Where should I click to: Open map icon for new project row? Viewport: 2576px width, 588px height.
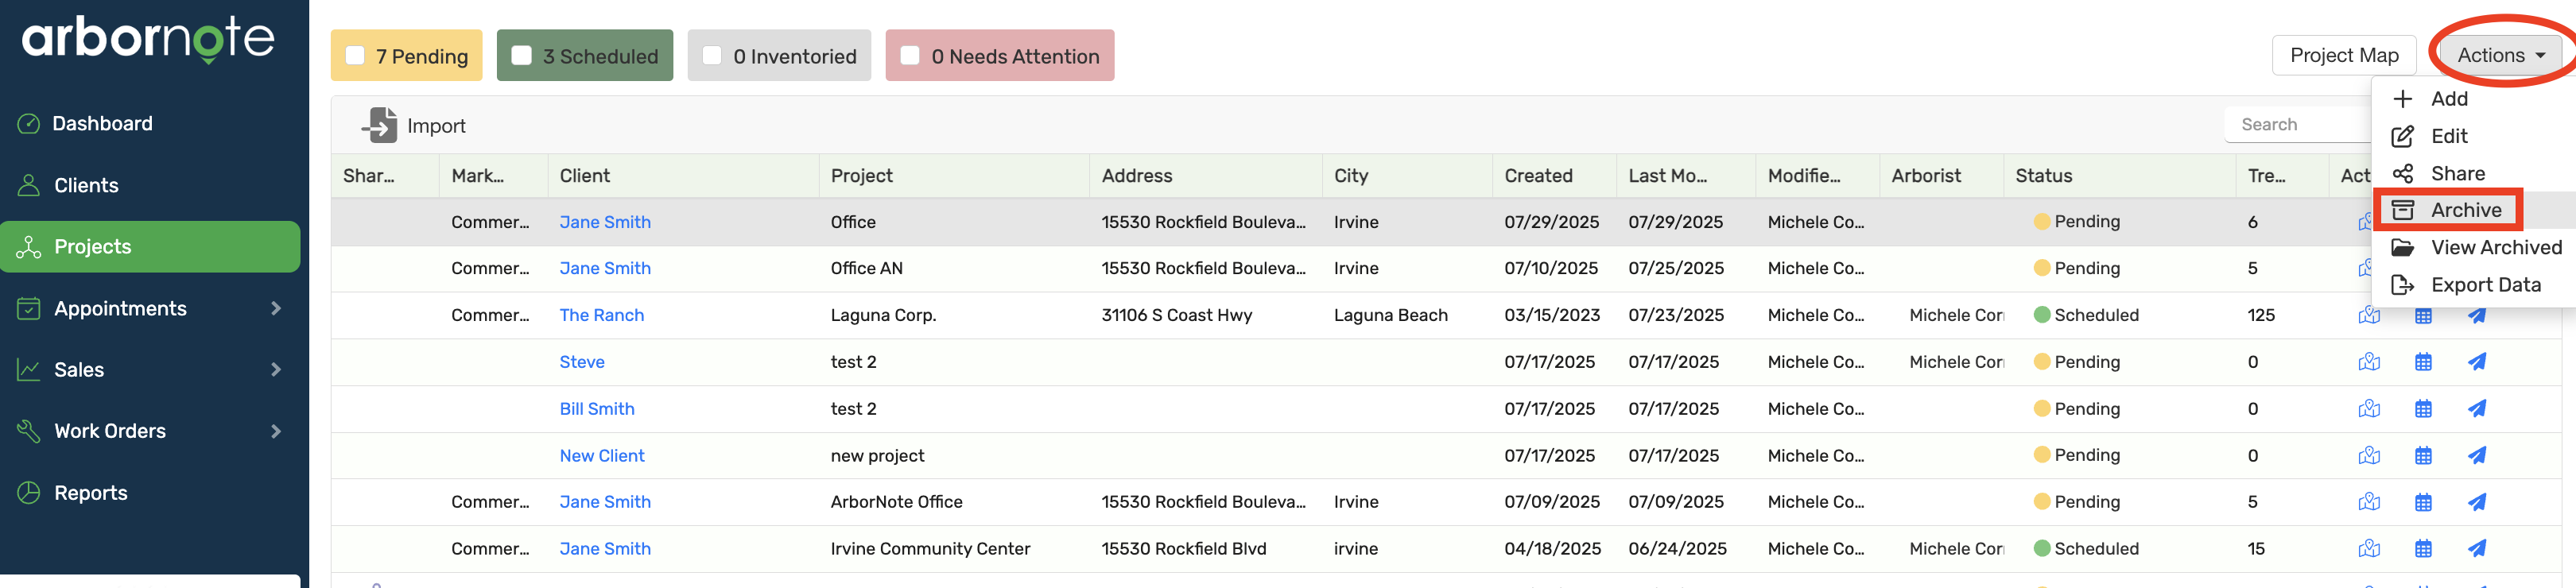click(x=2368, y=456)
